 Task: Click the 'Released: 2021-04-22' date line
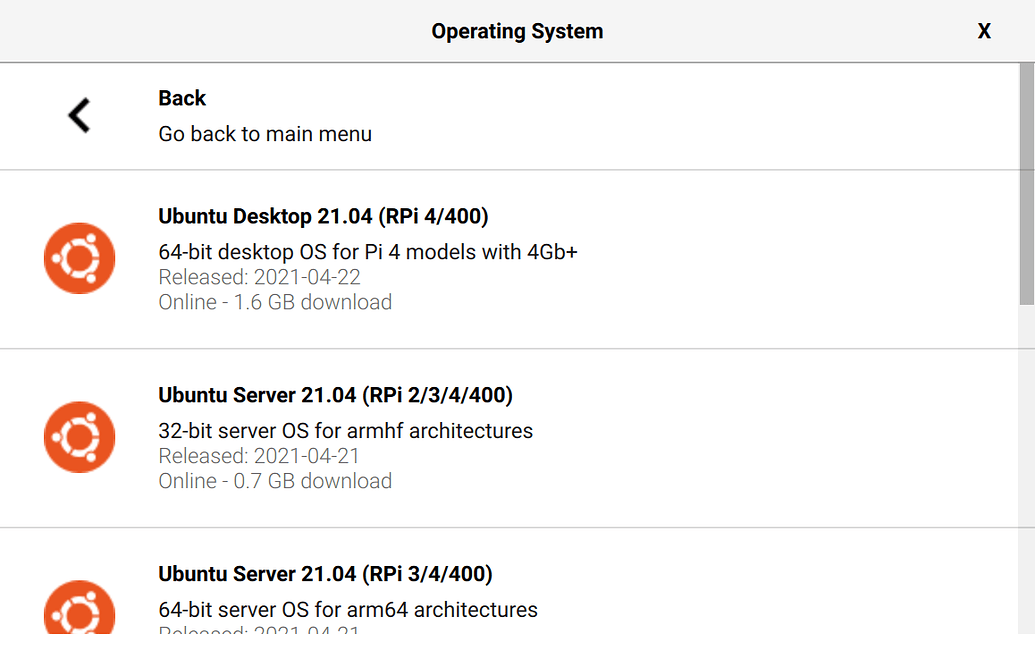[259, 277]
